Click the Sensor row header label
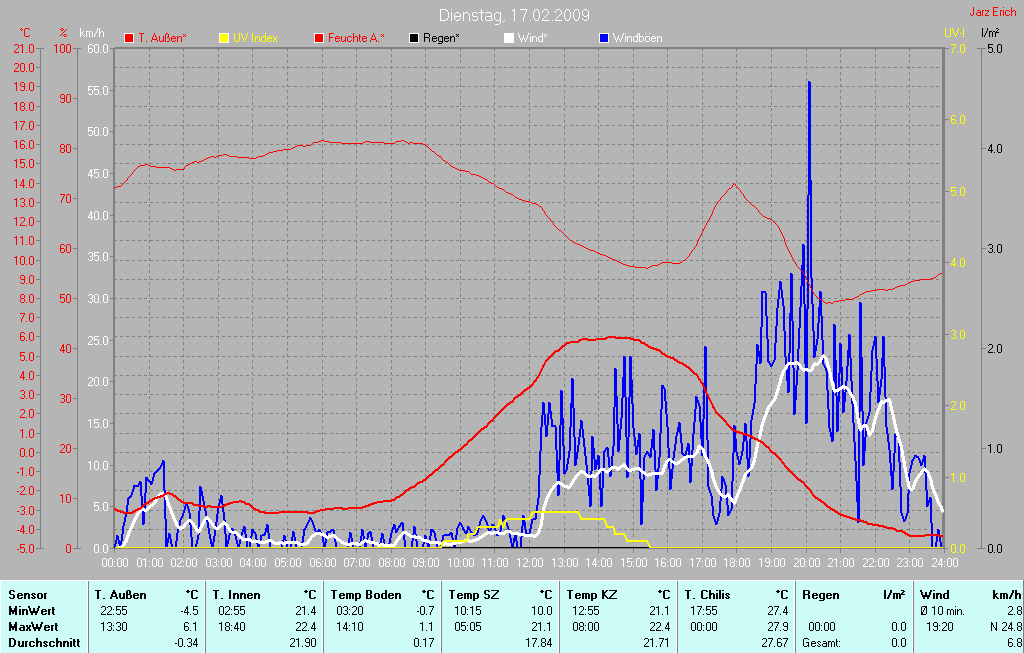 point(27,595)
